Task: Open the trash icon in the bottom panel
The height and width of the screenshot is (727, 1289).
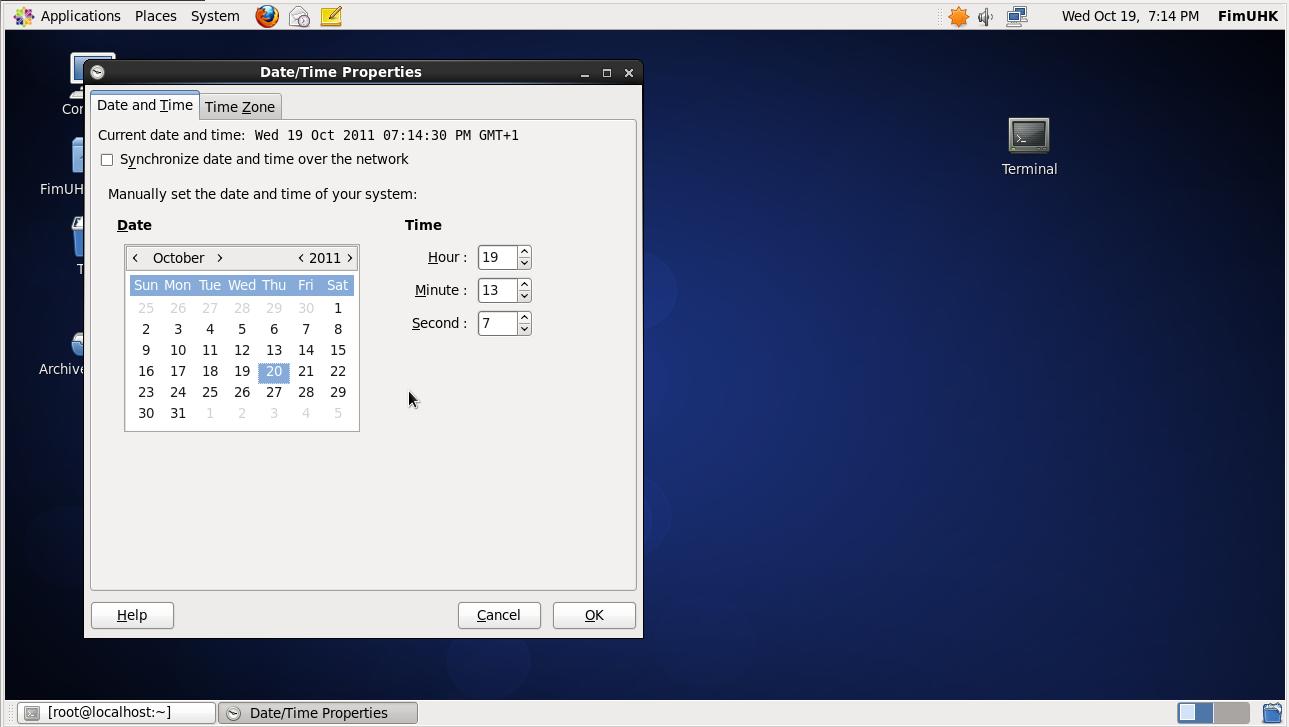Action: tap(1272, 713)
